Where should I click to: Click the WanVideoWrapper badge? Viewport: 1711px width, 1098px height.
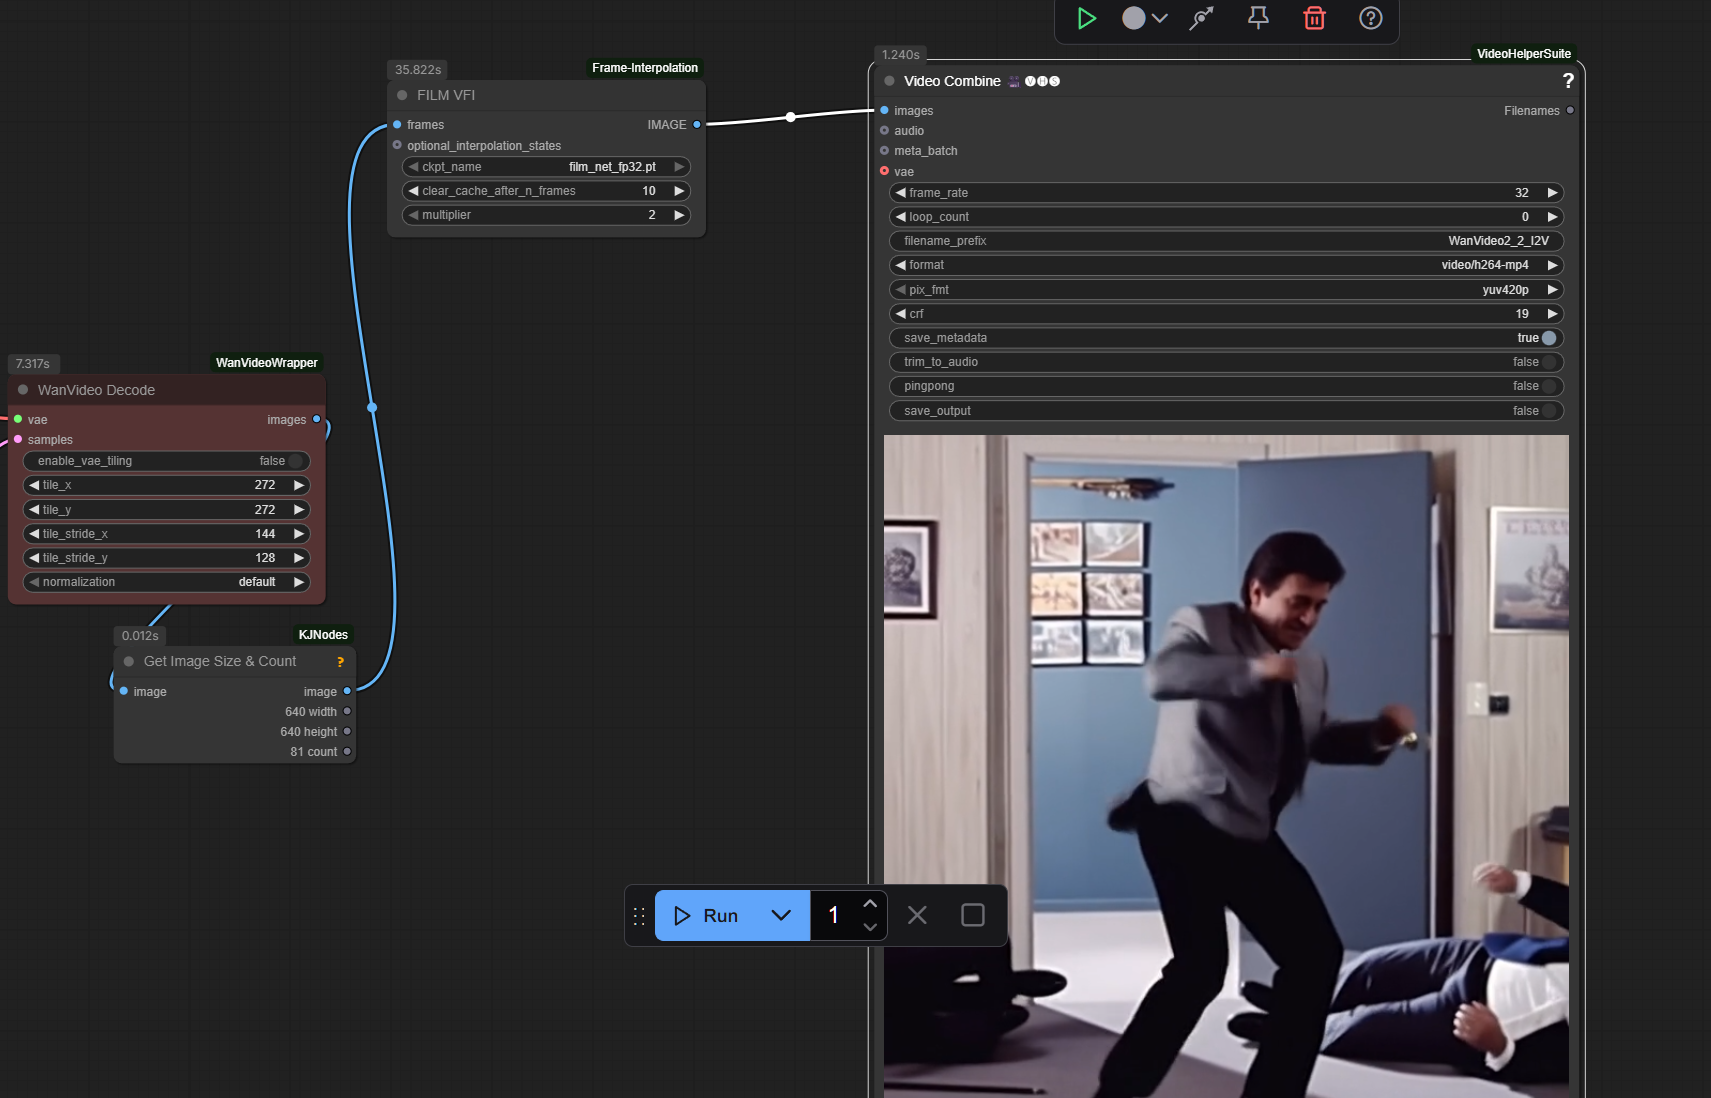pyautogui.click(x=266, y=363)
